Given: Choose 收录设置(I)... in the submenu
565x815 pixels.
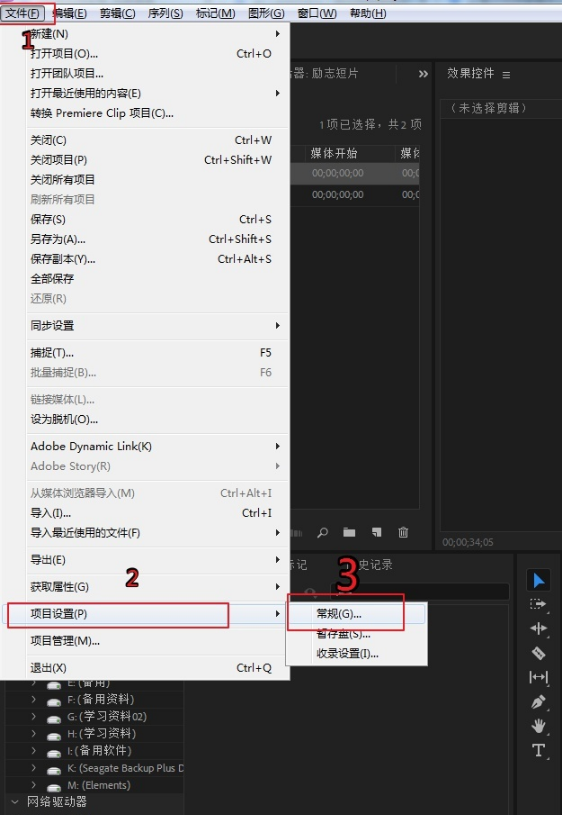Looking at the screenshot, I should coord(357,654).
